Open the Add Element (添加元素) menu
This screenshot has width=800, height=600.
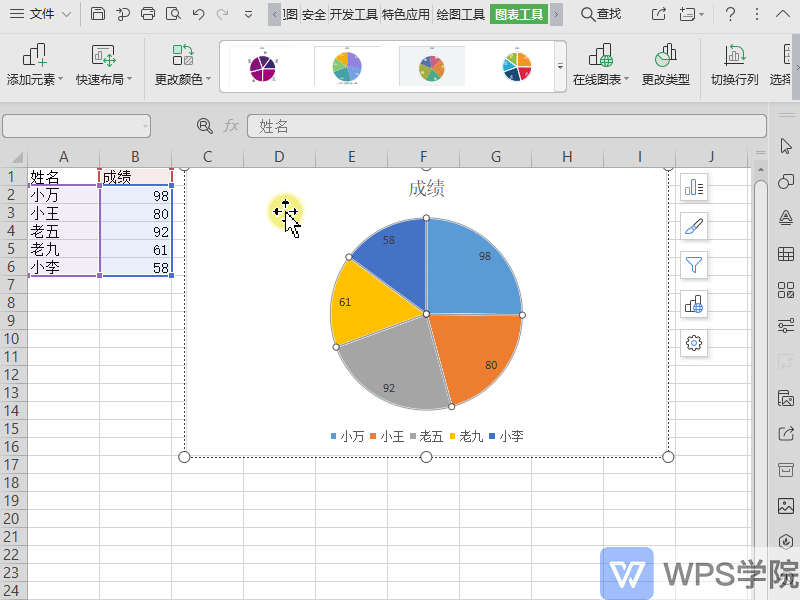coord(35,65)
